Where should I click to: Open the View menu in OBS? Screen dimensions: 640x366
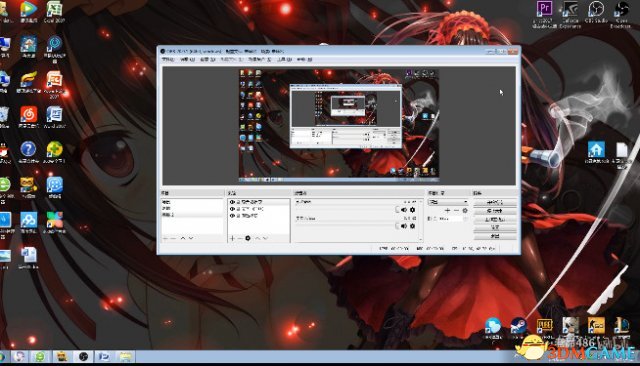coord(207,60)
